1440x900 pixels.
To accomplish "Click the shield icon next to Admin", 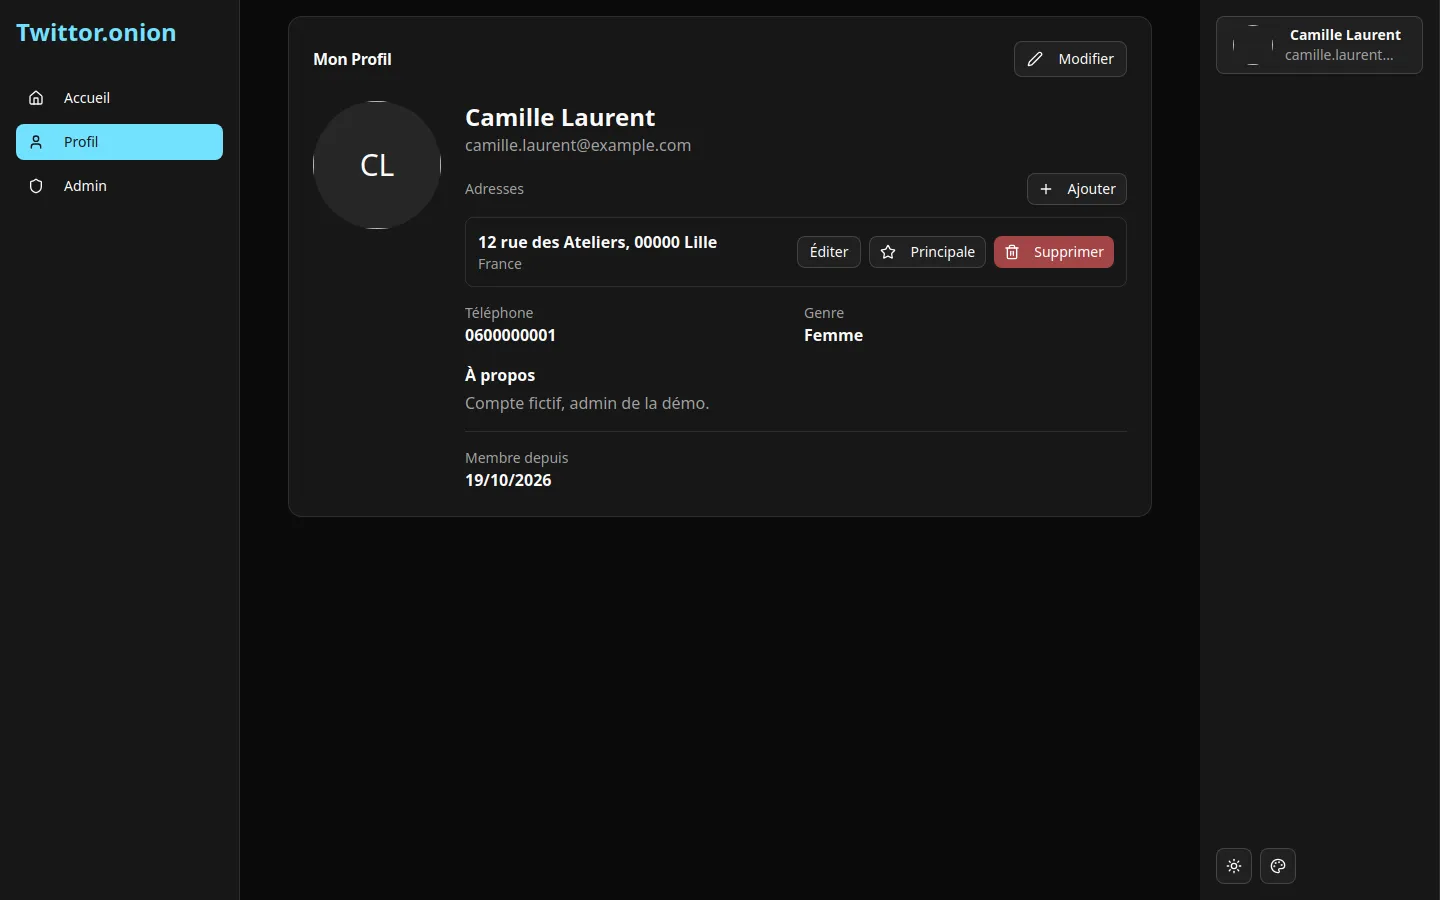I will coord(36,186).
